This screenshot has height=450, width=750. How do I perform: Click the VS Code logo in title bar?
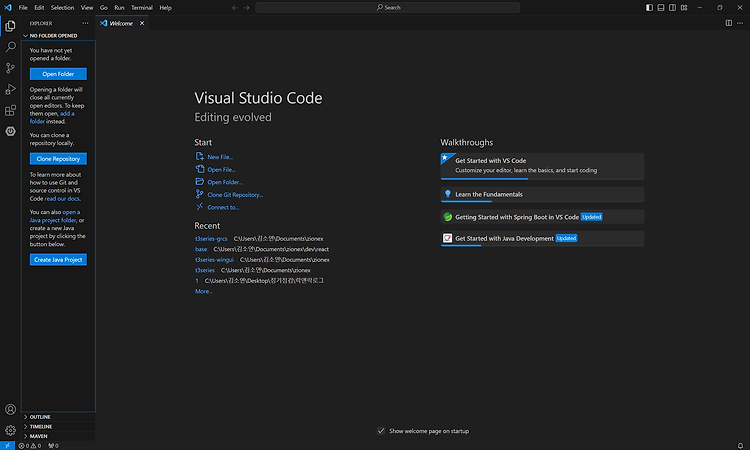coord(8,8)
